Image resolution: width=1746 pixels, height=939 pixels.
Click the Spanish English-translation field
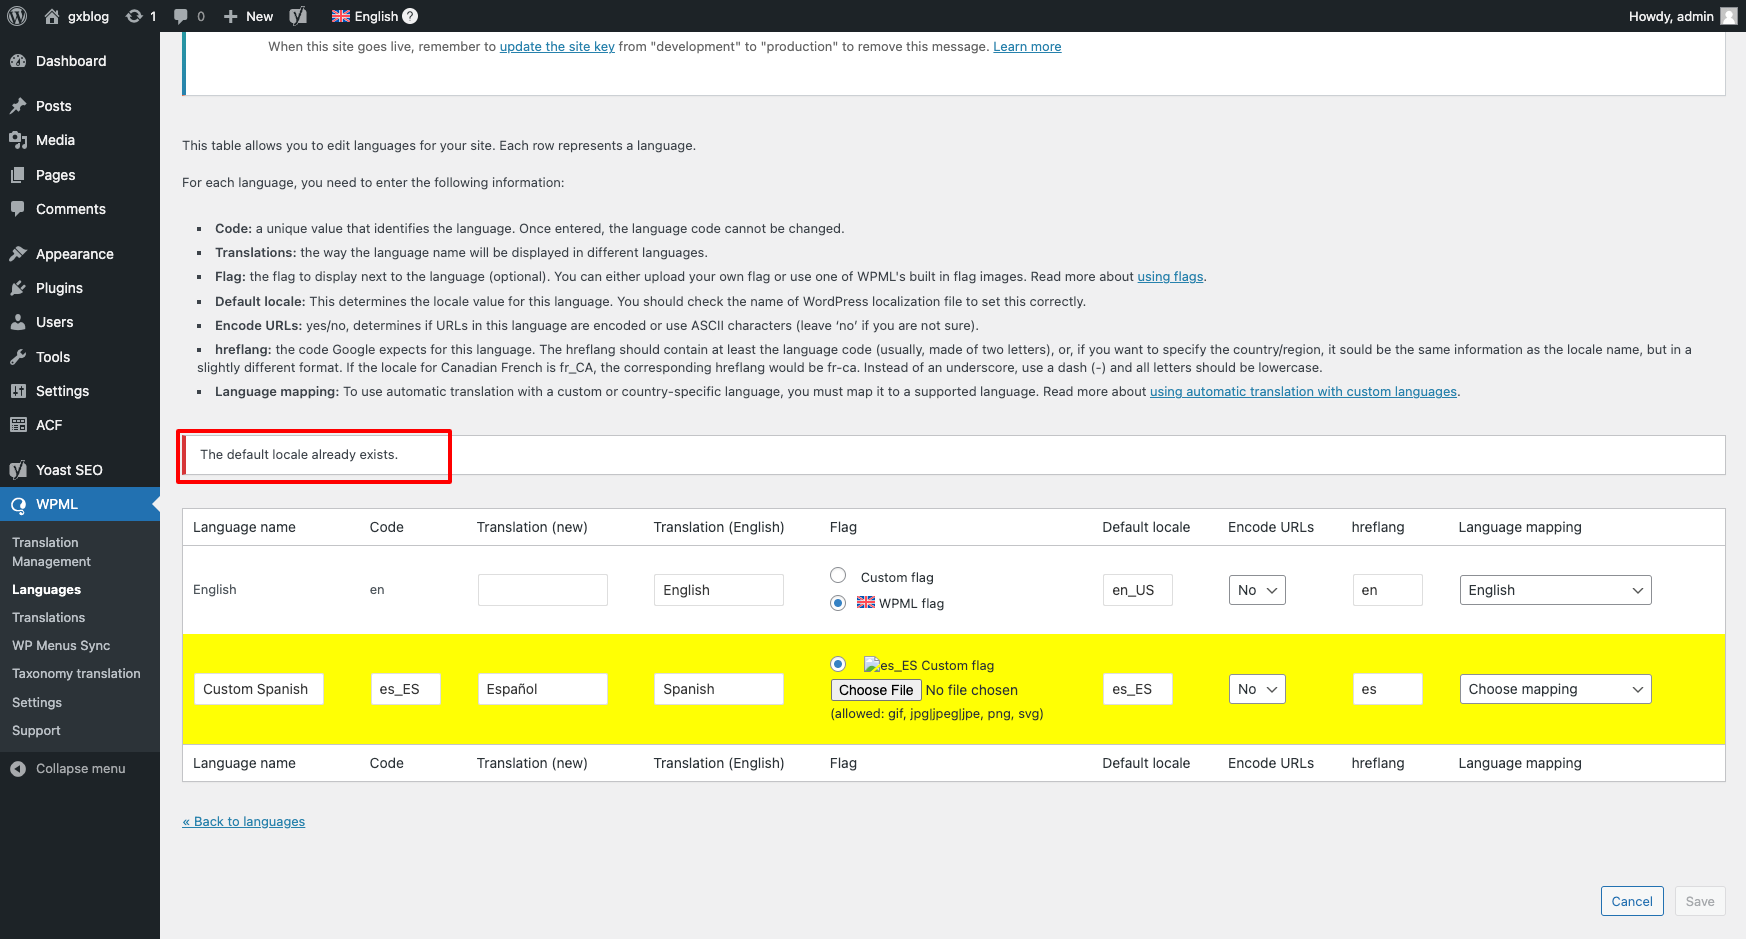(x=718, y=689)
